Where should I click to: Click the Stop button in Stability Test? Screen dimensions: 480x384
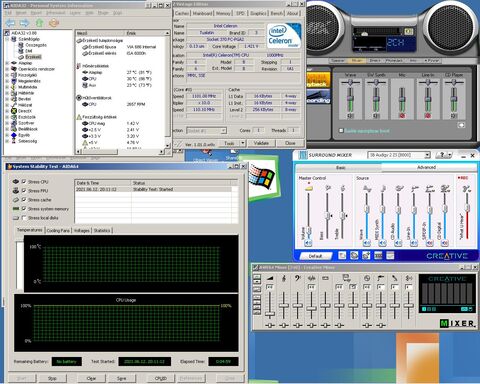pos(52,378)
